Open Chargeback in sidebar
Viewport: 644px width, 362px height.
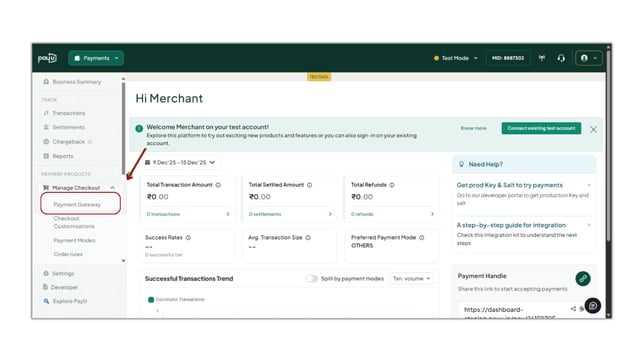coord(68,142)
